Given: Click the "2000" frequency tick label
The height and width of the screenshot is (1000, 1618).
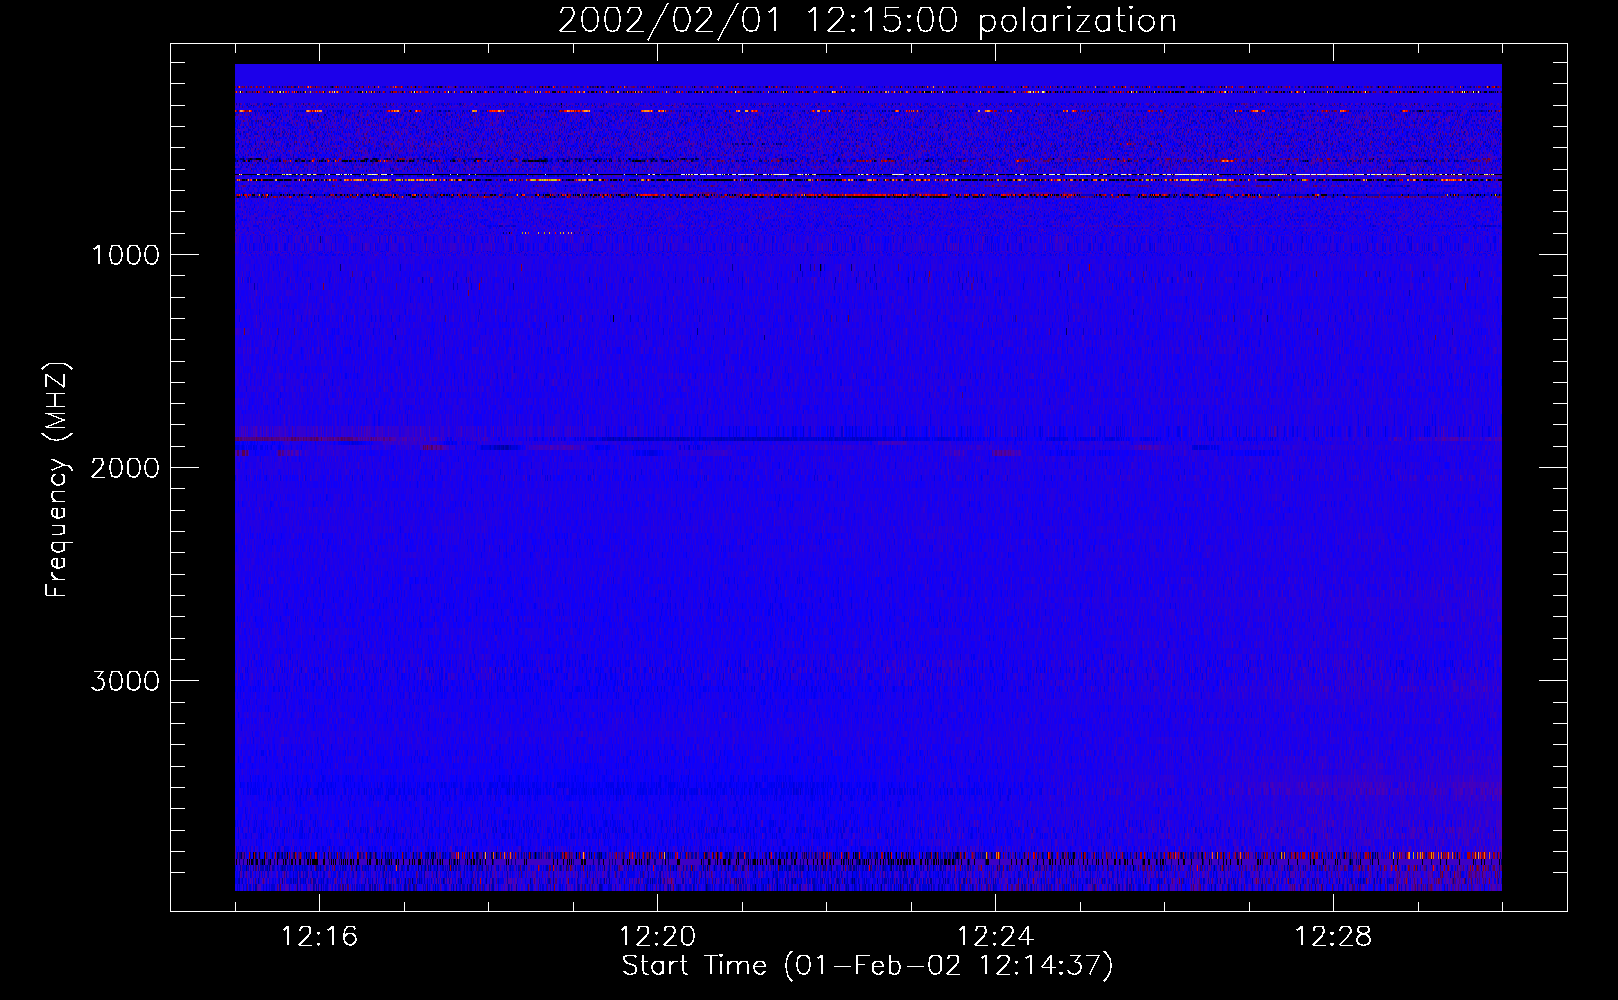Looking at the screenshot, I should (125, 468).
